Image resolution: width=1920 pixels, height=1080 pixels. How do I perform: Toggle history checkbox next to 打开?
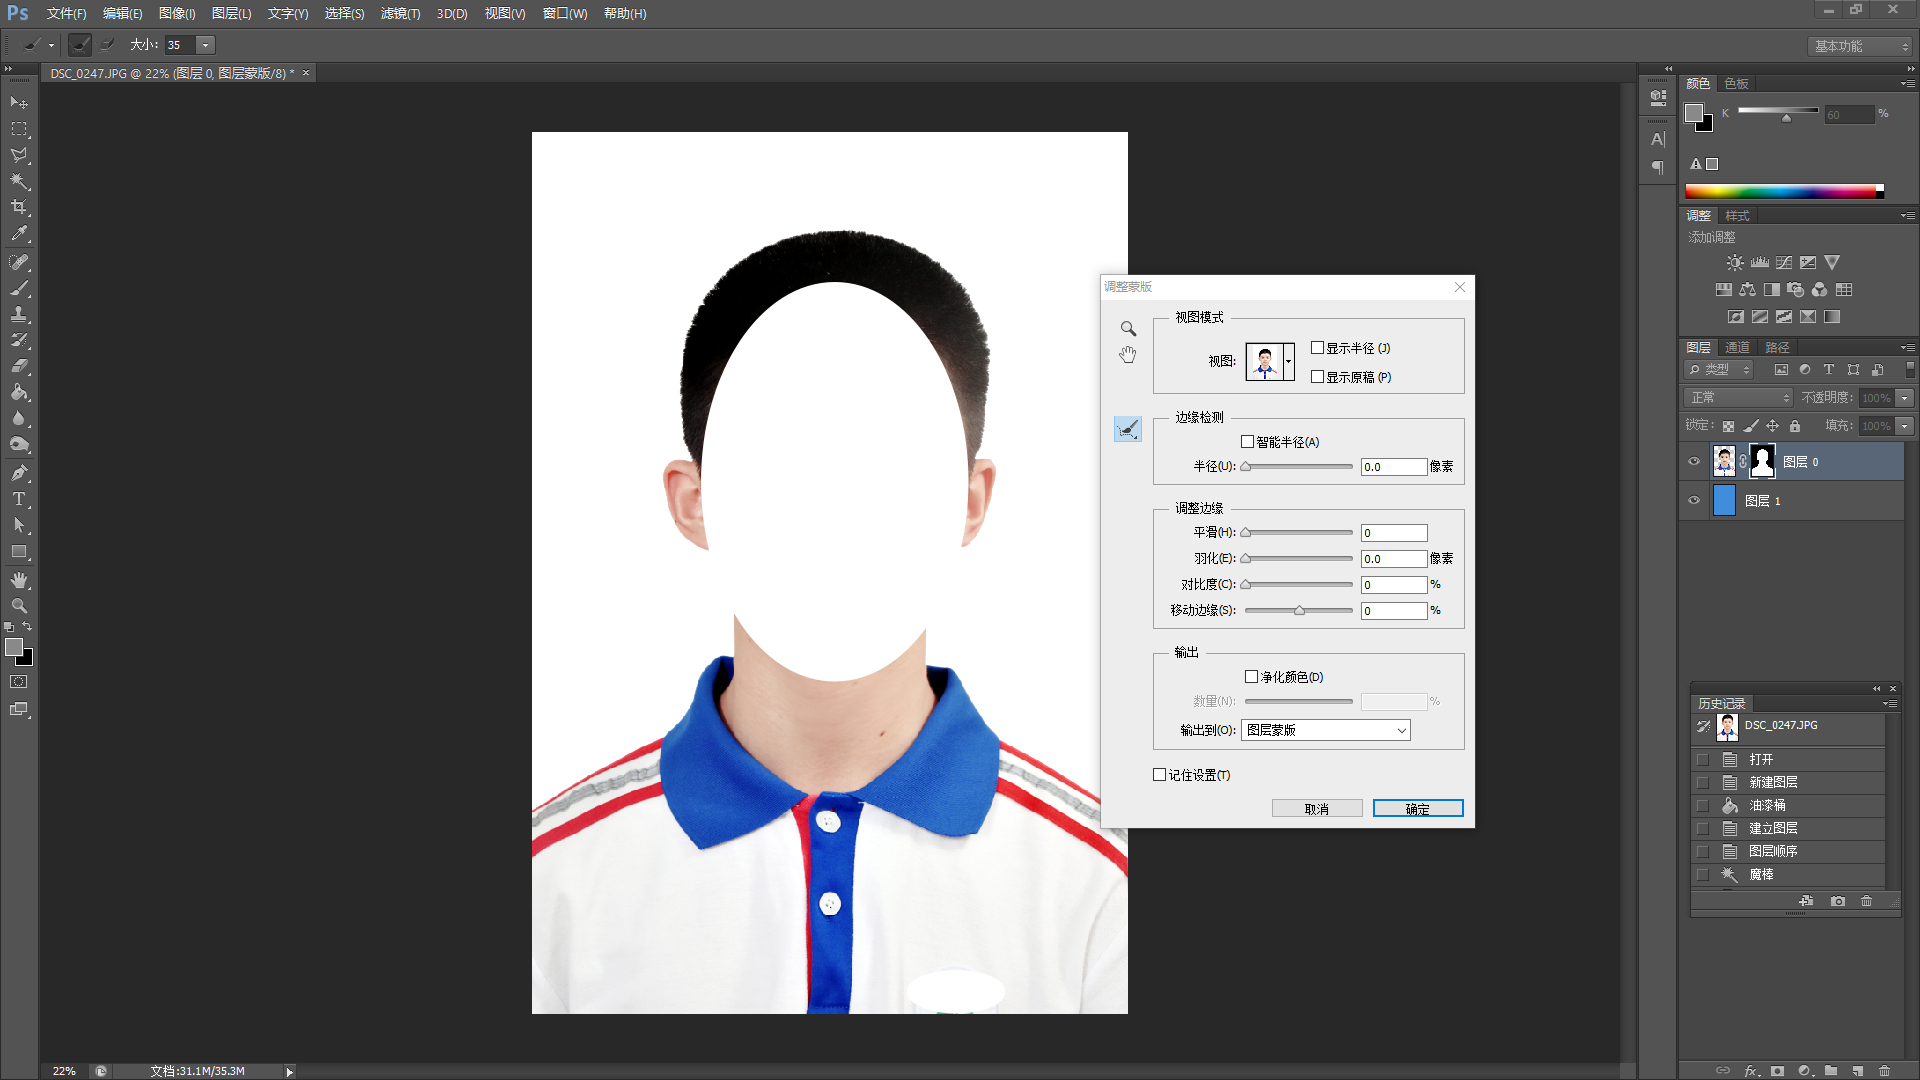point(1703,760)
